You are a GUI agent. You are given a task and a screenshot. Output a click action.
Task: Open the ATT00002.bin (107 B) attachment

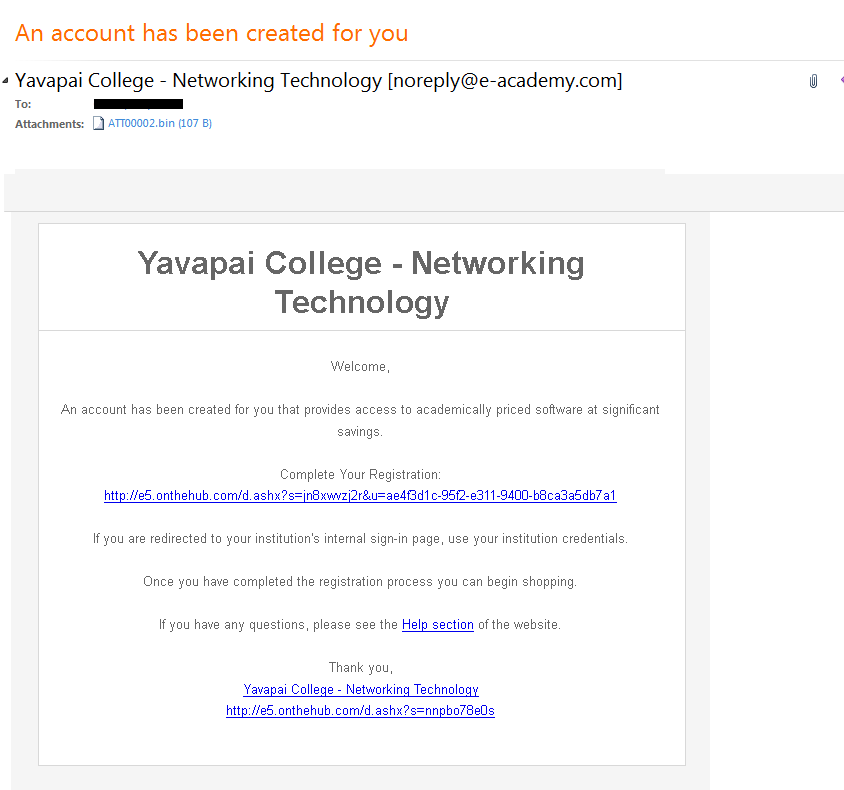[x=160, y=123]
